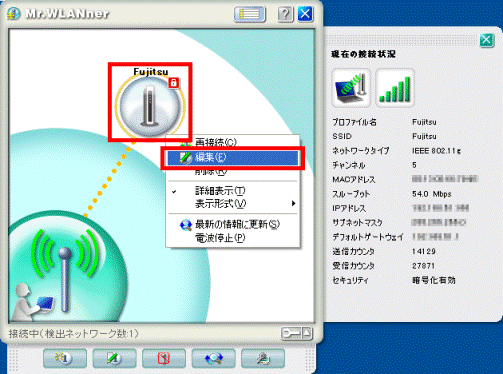Image resolution: width=503 pixels, height=374 pixels.
Task: Click the Mr.WLANner title bar app icon
Action: (x=14, y=14)
